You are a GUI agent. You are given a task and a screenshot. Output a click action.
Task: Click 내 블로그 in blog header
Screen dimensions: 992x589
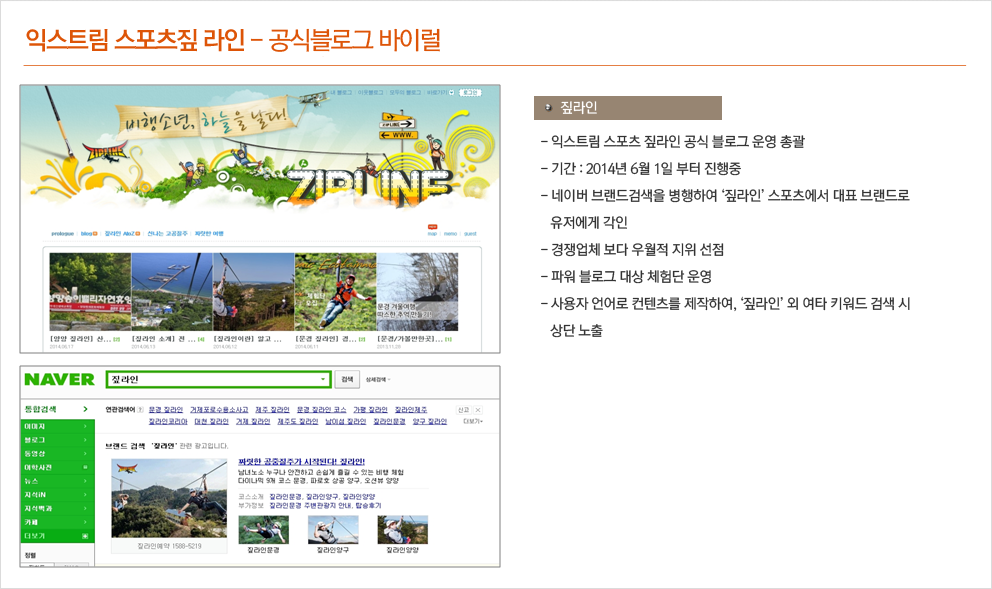point(340,92)
